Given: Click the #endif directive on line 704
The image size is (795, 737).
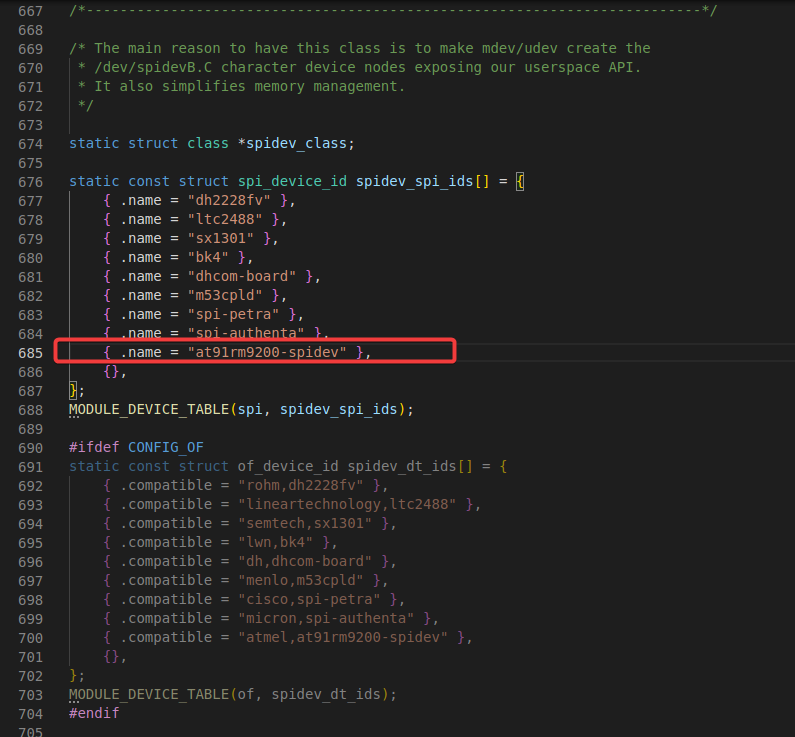Looking at the screenshot, I should [x=94, y=713].
